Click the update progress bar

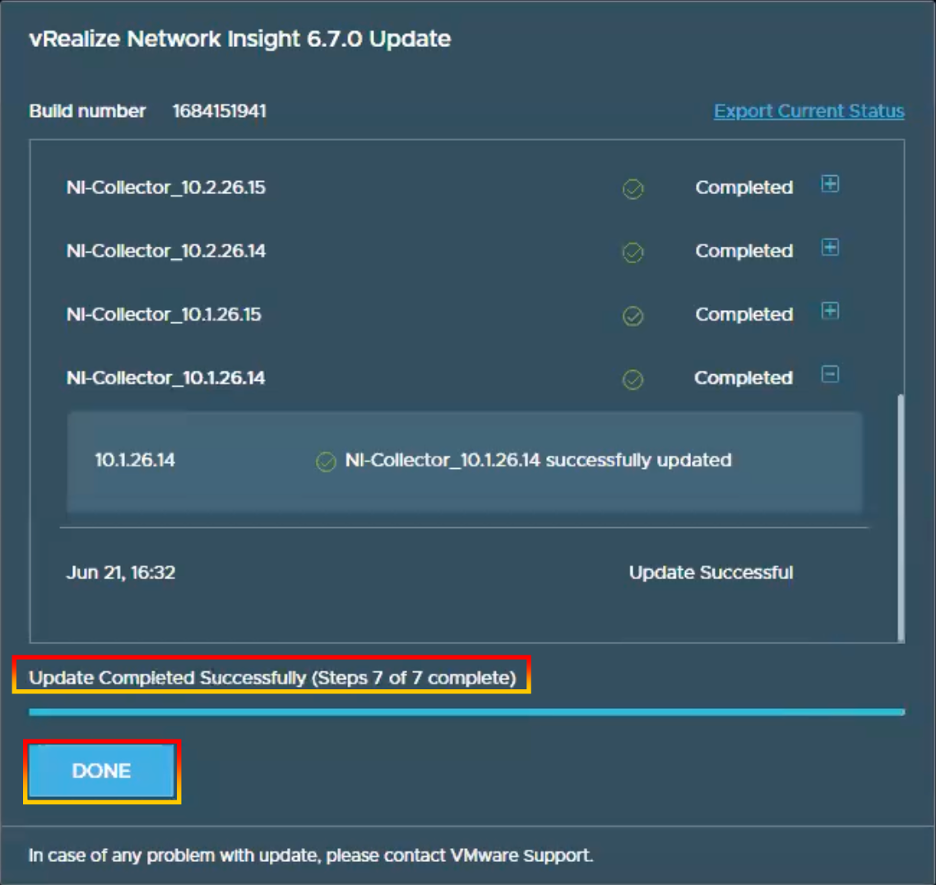[x=467, y=712]
